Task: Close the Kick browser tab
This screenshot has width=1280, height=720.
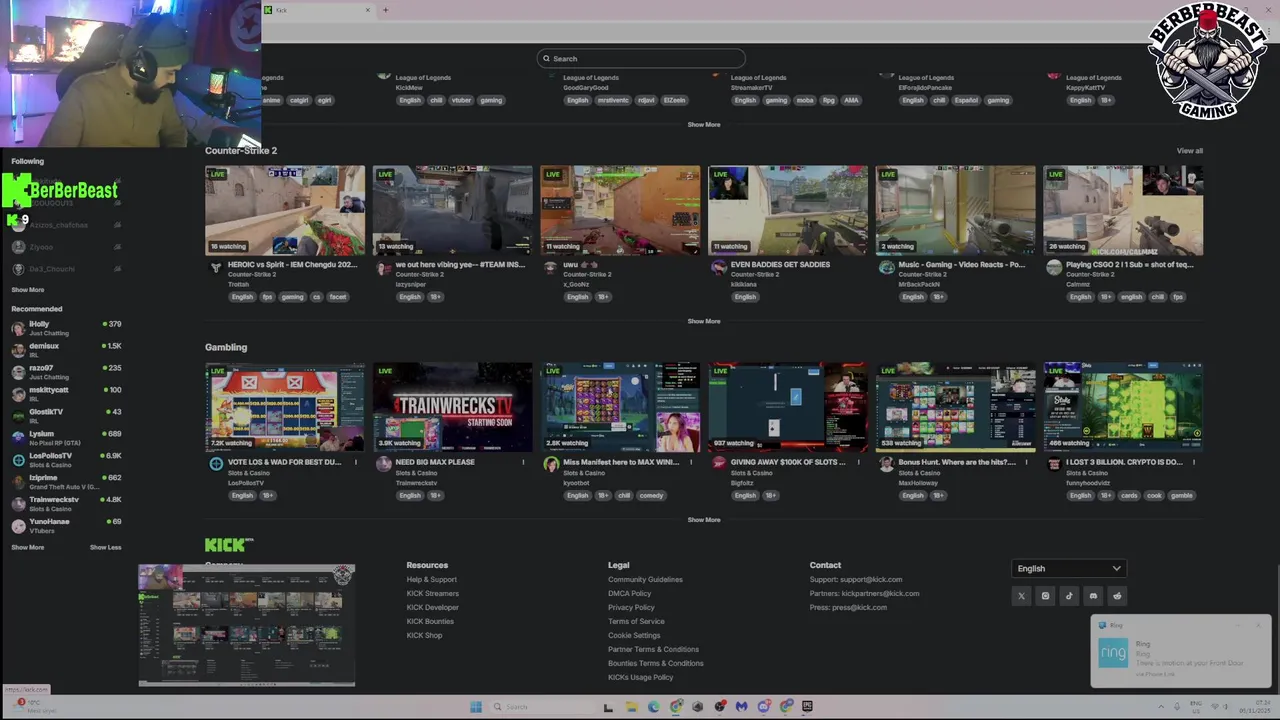Action: click(368, 10)
